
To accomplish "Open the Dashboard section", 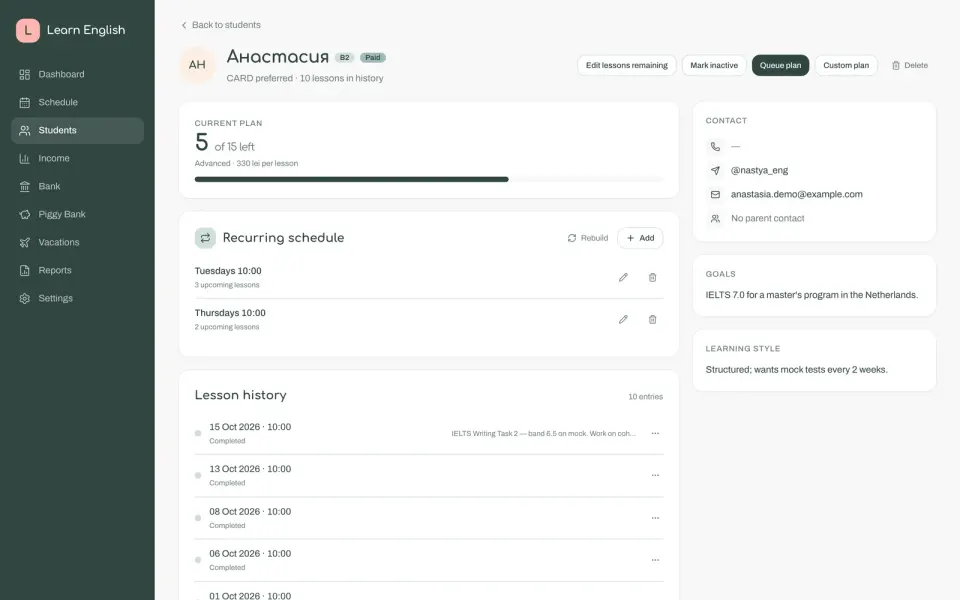I will click(x=77, y=75).
